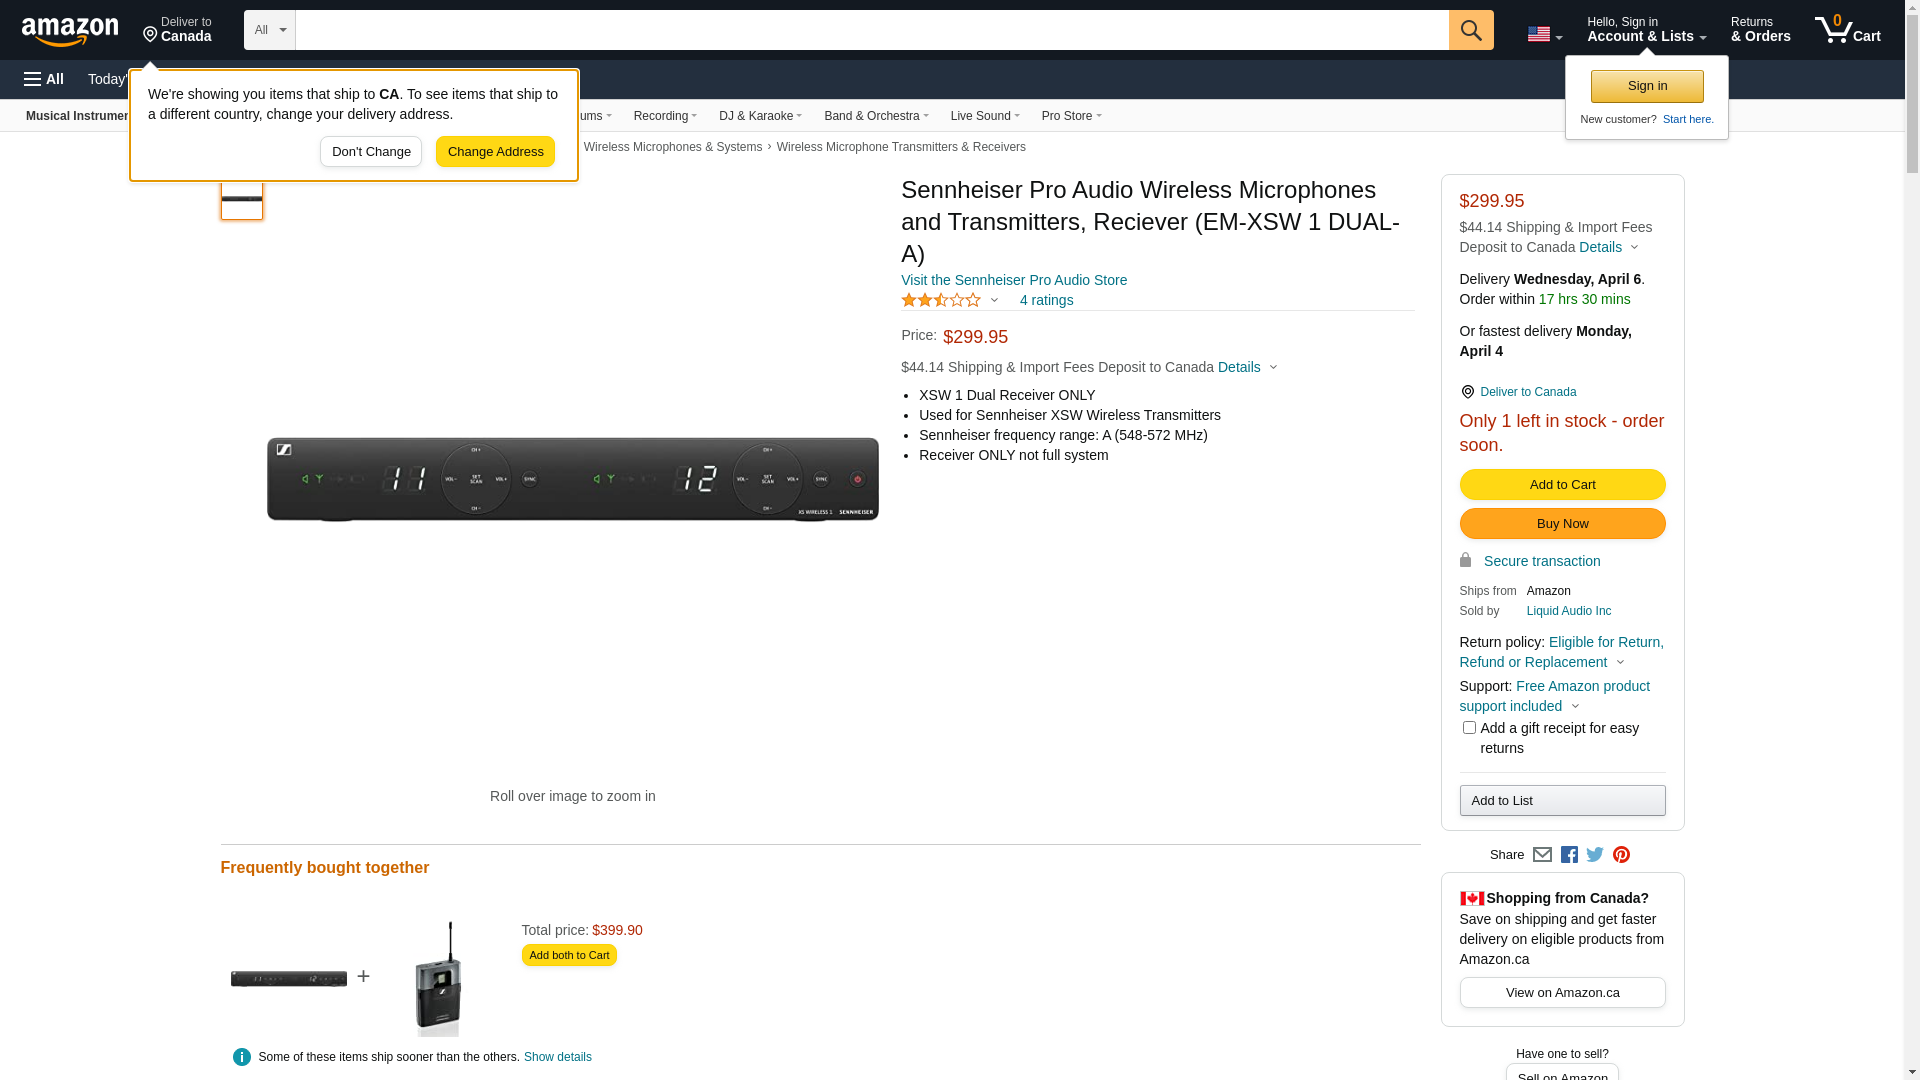The image size is (1920, 1080).
Task: Open the DJ & Karaoke menu
Action: 760,116
